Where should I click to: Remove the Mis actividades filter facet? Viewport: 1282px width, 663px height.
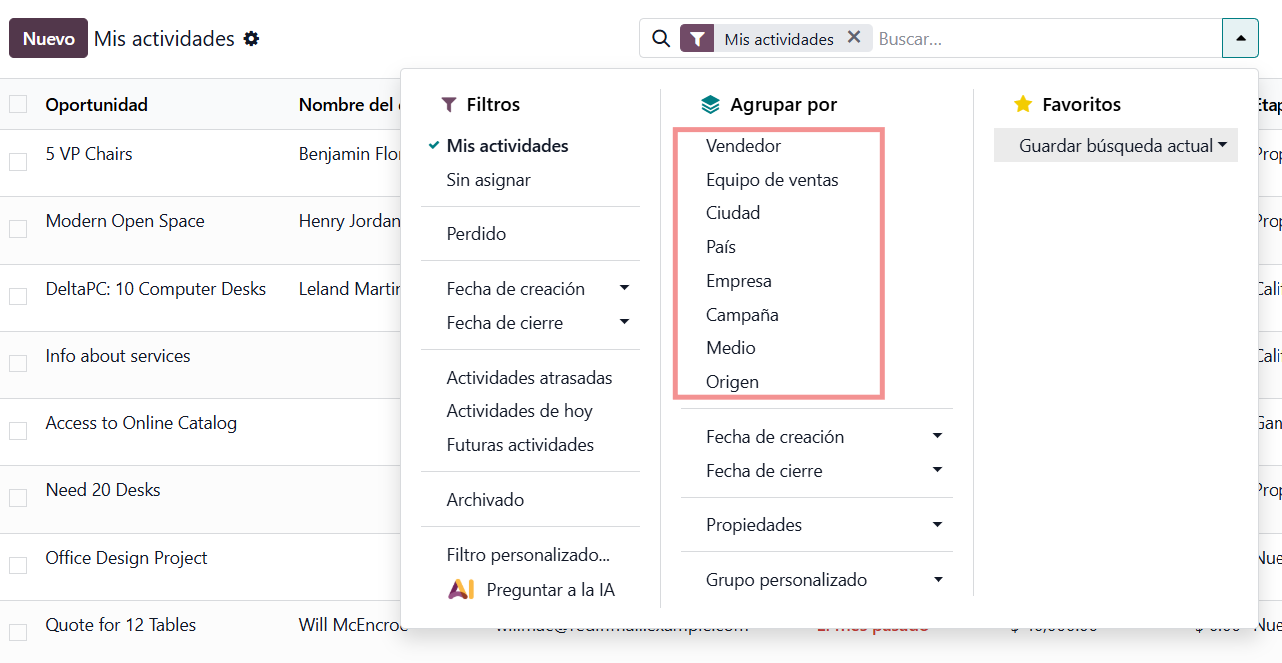pos(854,38)
